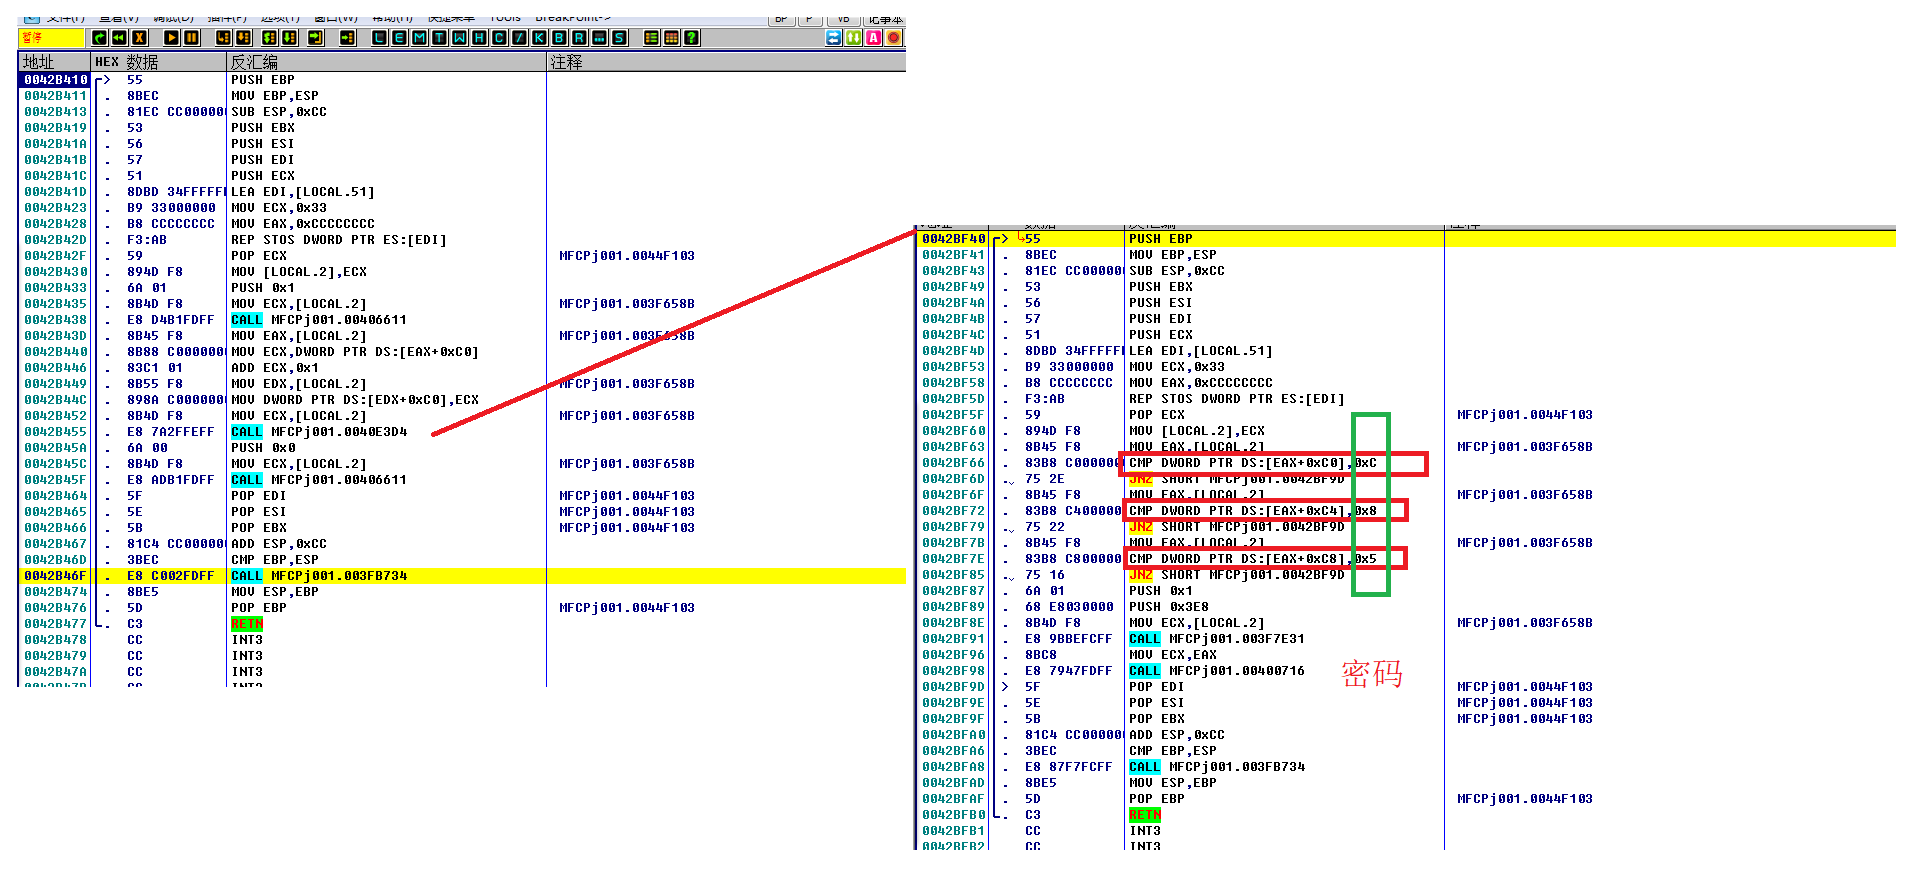
Task: Click the 注释 column header
Action: [x=726, y=62]
